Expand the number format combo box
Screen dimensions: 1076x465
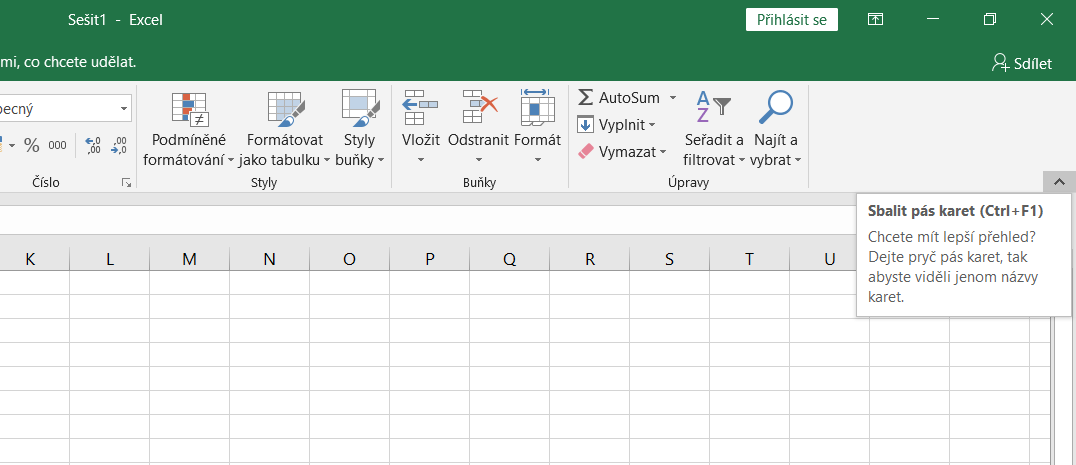point(124,108)
